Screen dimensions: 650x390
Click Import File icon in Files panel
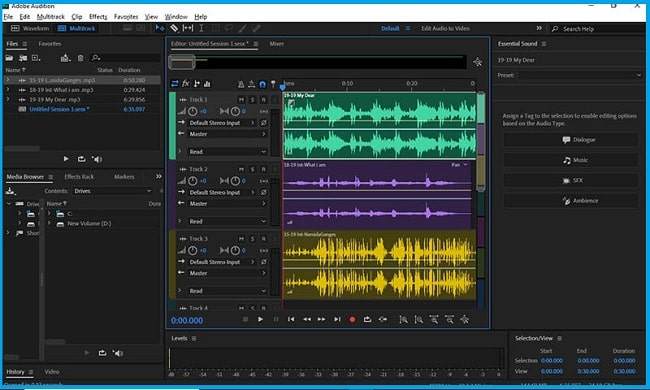(x=23, y=58)
